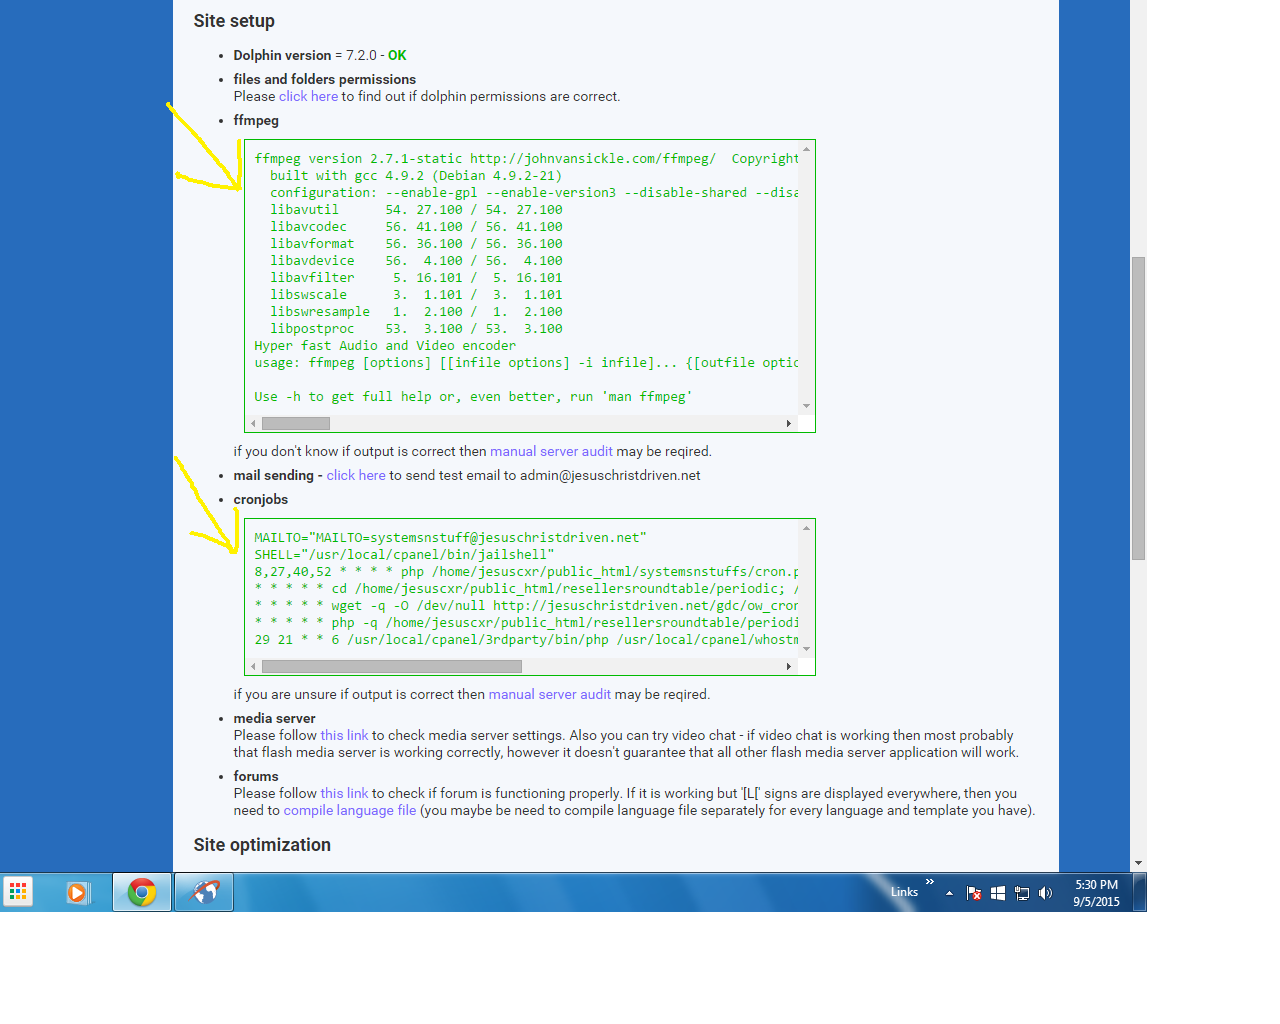Image resolution: width=1280 pixels, height=1024 pixels.
Task: Click the green 'OK' Dolphin version status
Action: click(x=397, y=55)
